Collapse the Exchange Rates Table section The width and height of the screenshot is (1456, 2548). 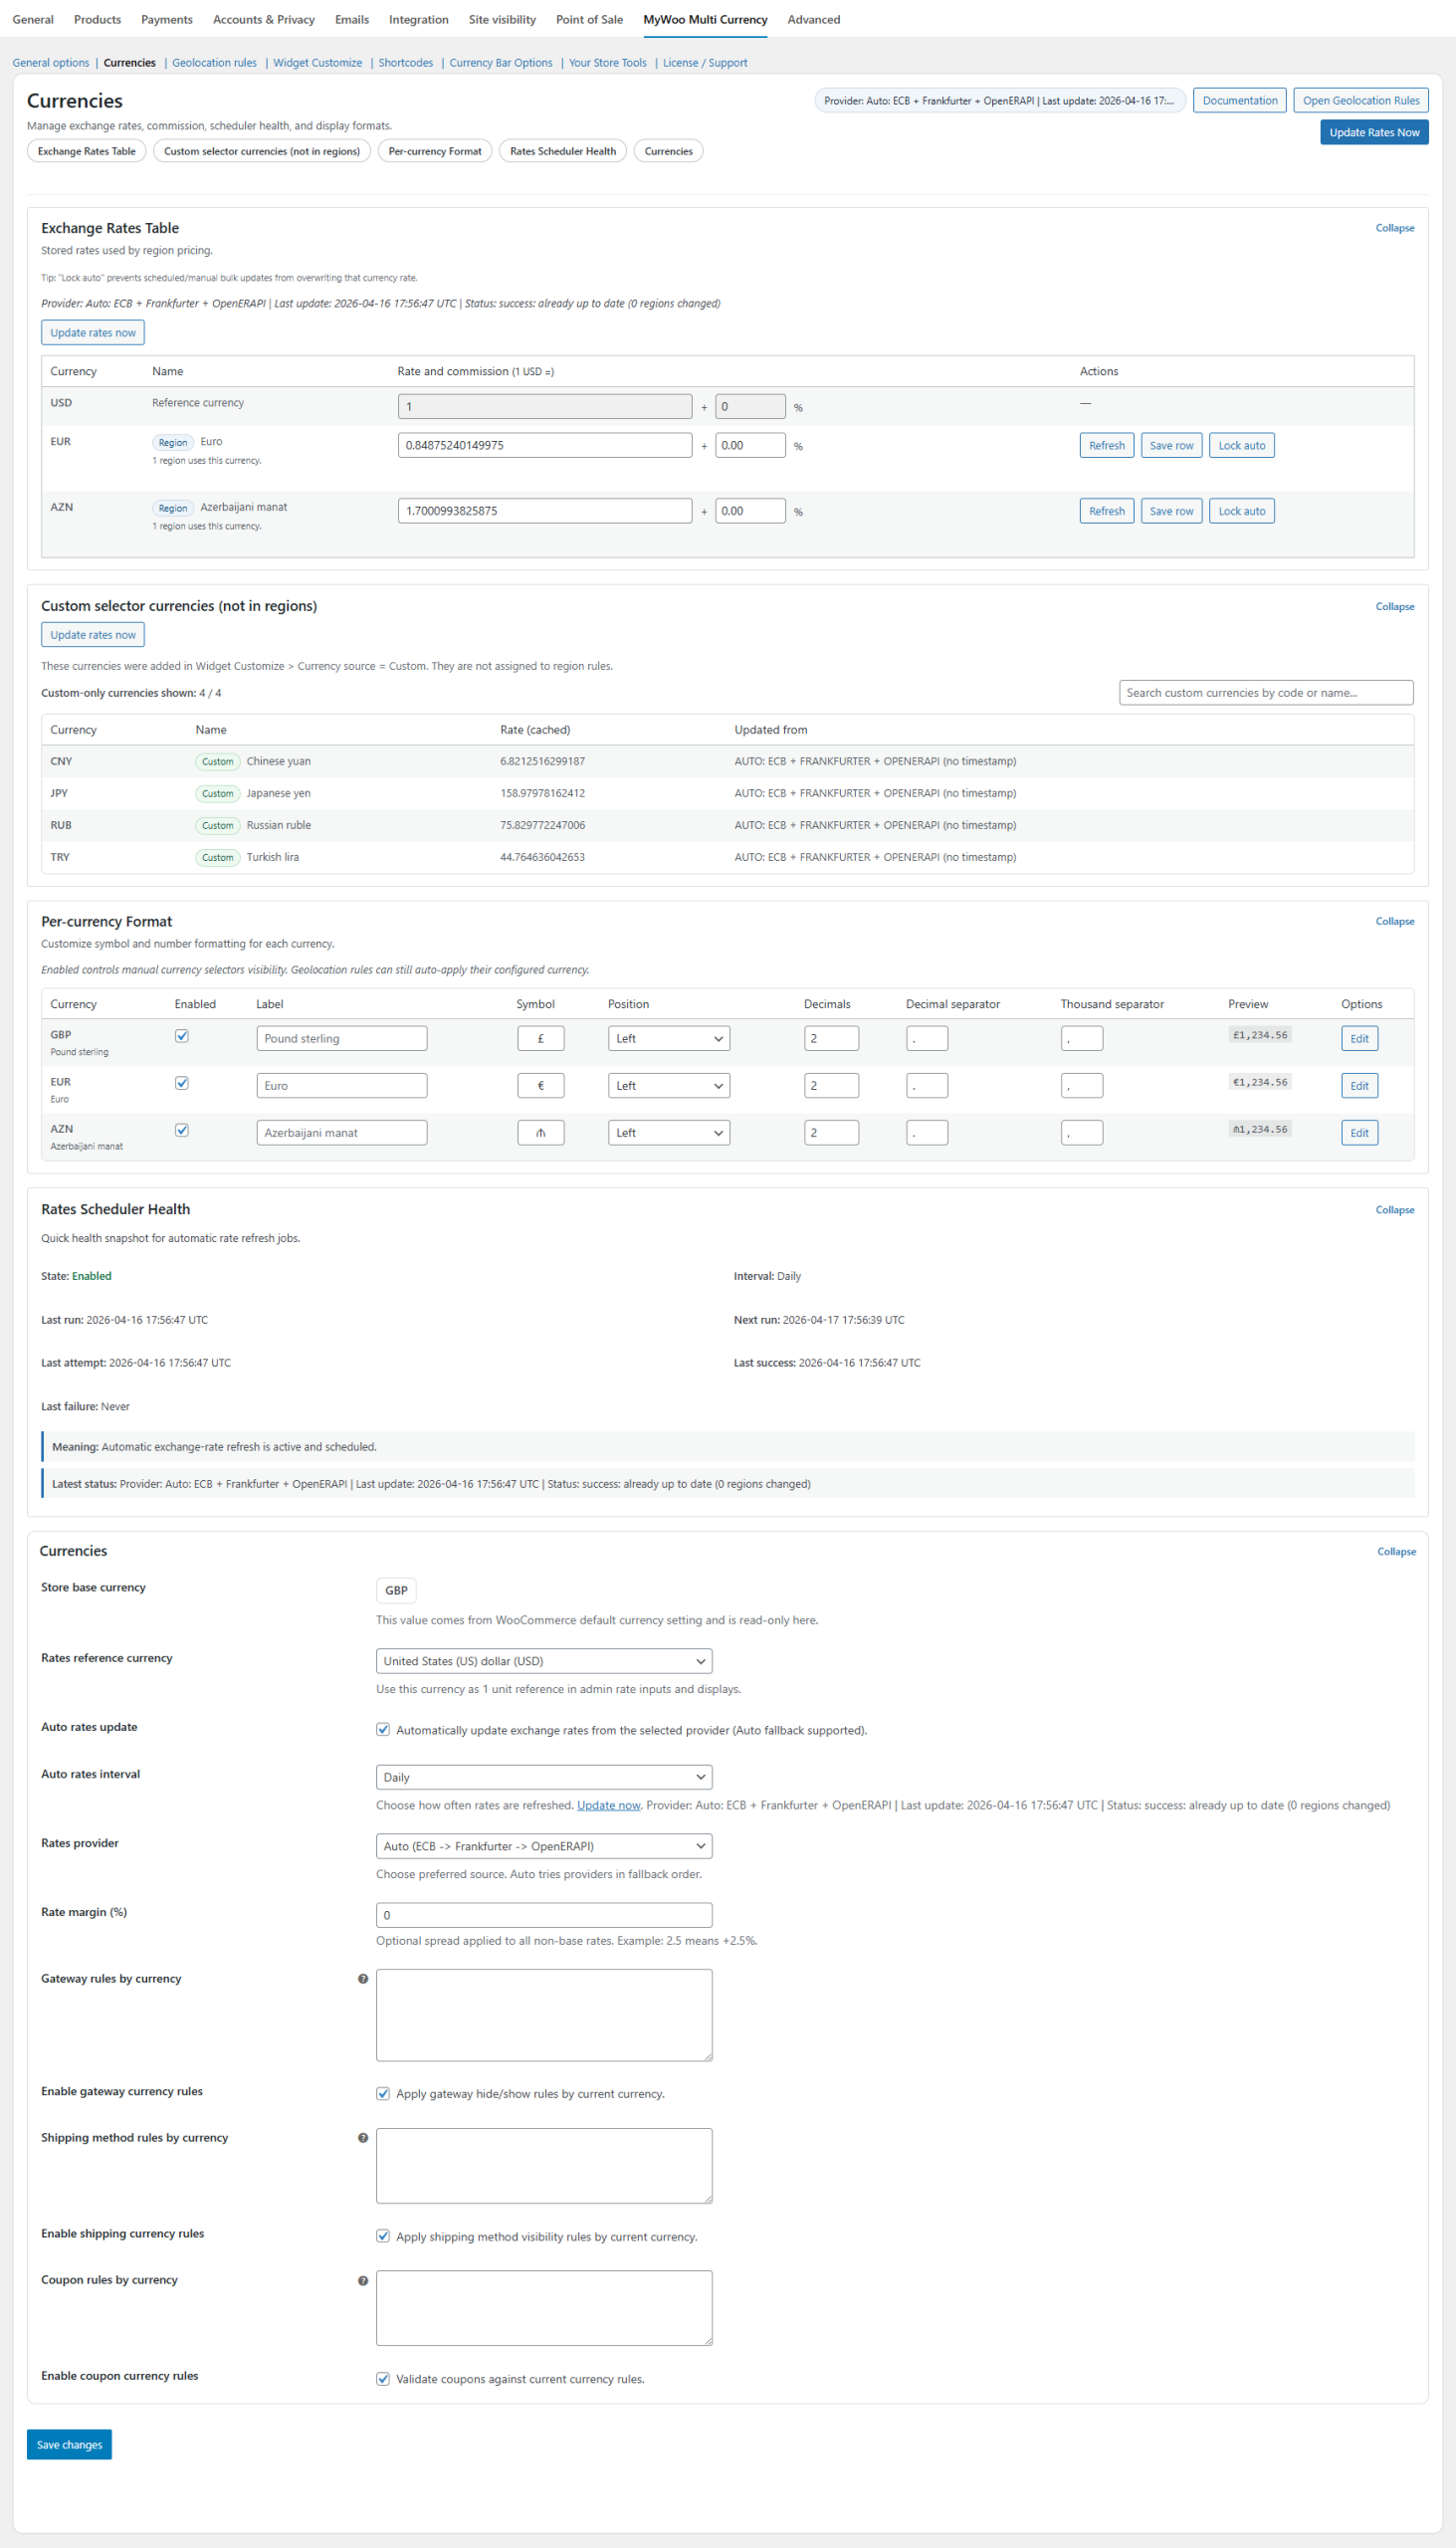coord(1394,228)
